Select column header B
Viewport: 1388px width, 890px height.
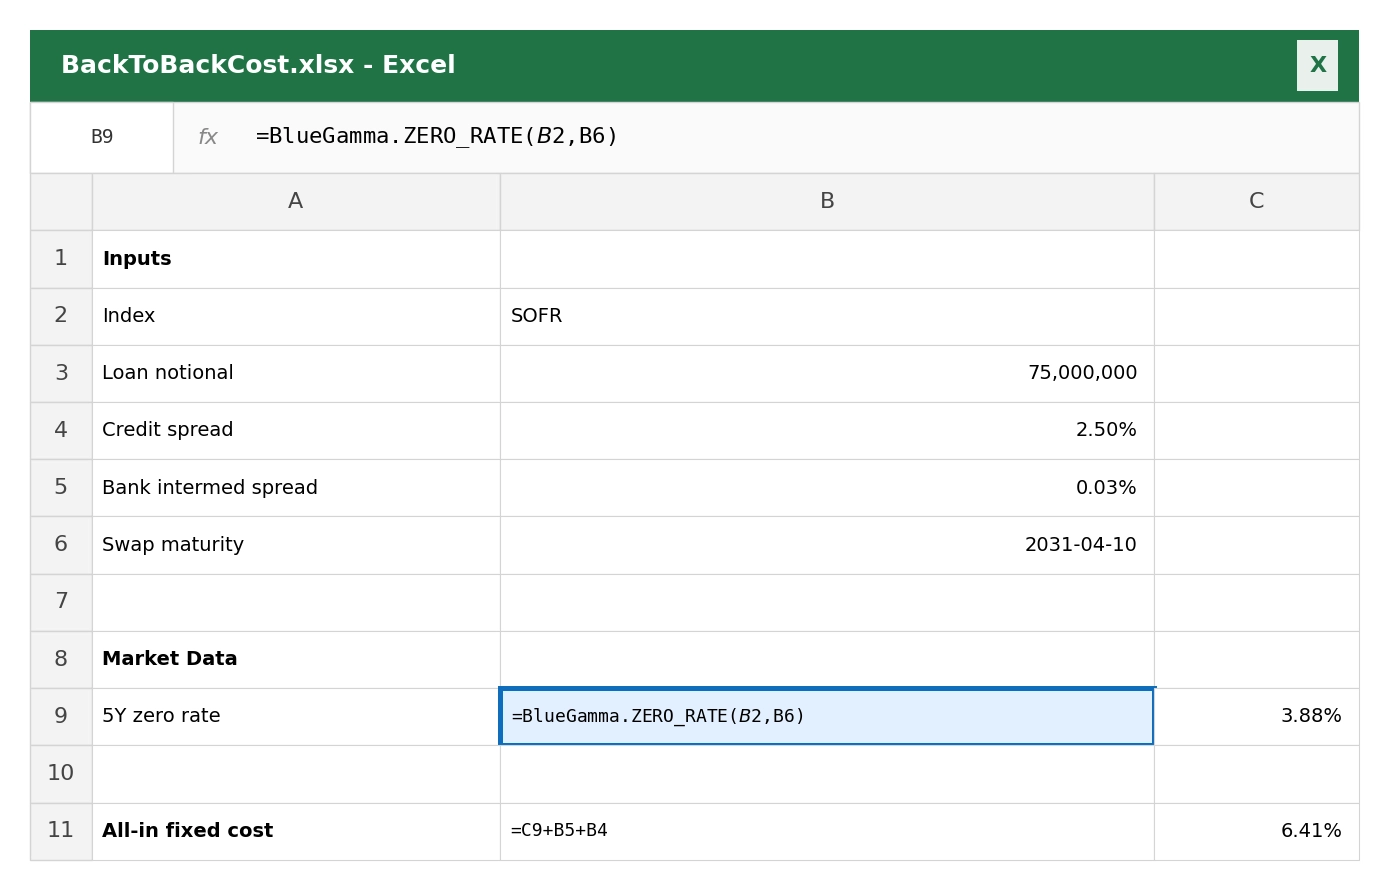pos(826,201)
